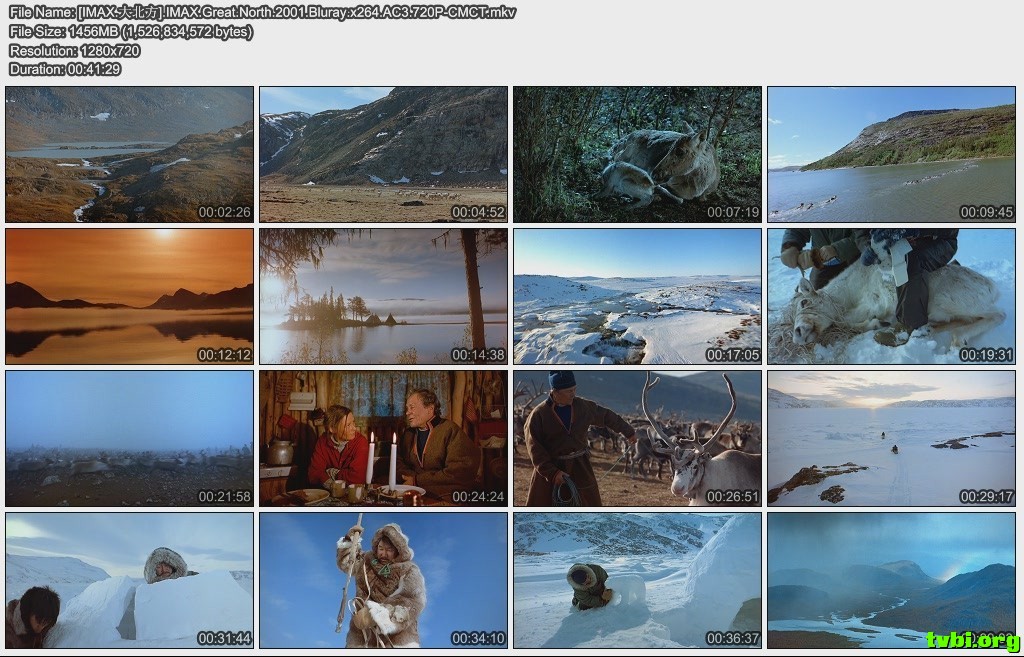Open the resting reindeer frame at 00:07:19

pos(637,154)
